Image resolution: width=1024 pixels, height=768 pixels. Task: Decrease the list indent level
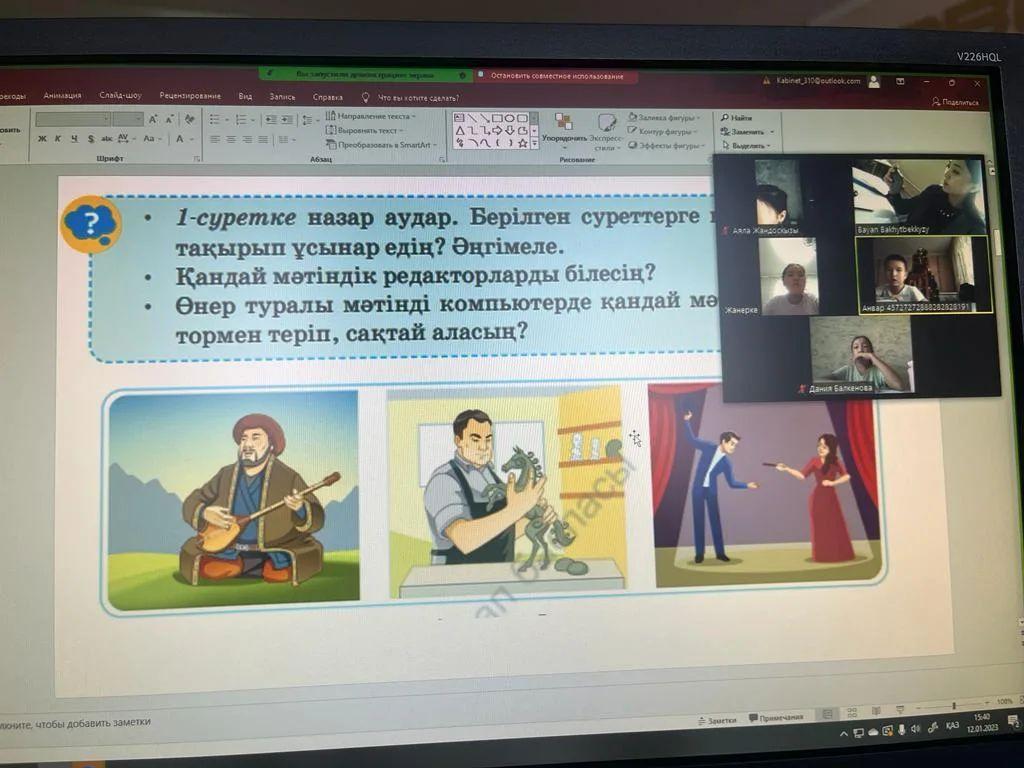[270, 120]
